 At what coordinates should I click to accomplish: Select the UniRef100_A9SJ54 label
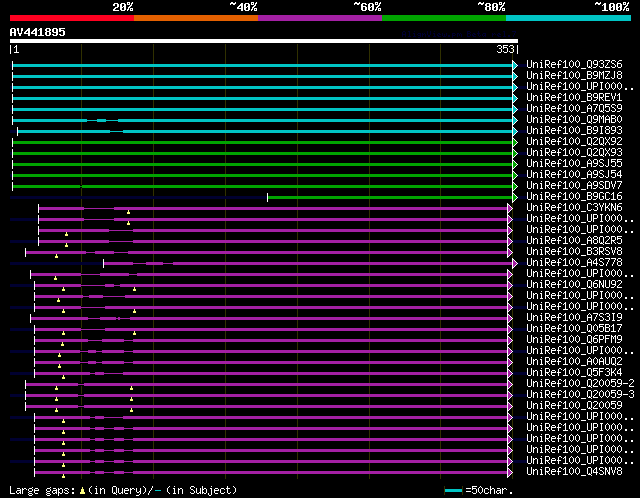pyautogui.click(x=574, y=174)
